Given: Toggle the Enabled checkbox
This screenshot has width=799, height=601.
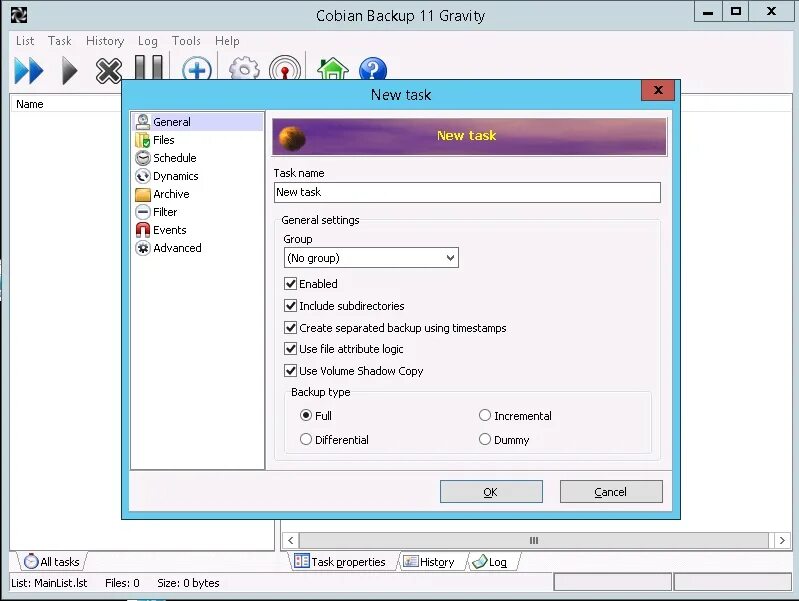Looking at the screenshot, I should pyautogui.click(x=290, y=283).
